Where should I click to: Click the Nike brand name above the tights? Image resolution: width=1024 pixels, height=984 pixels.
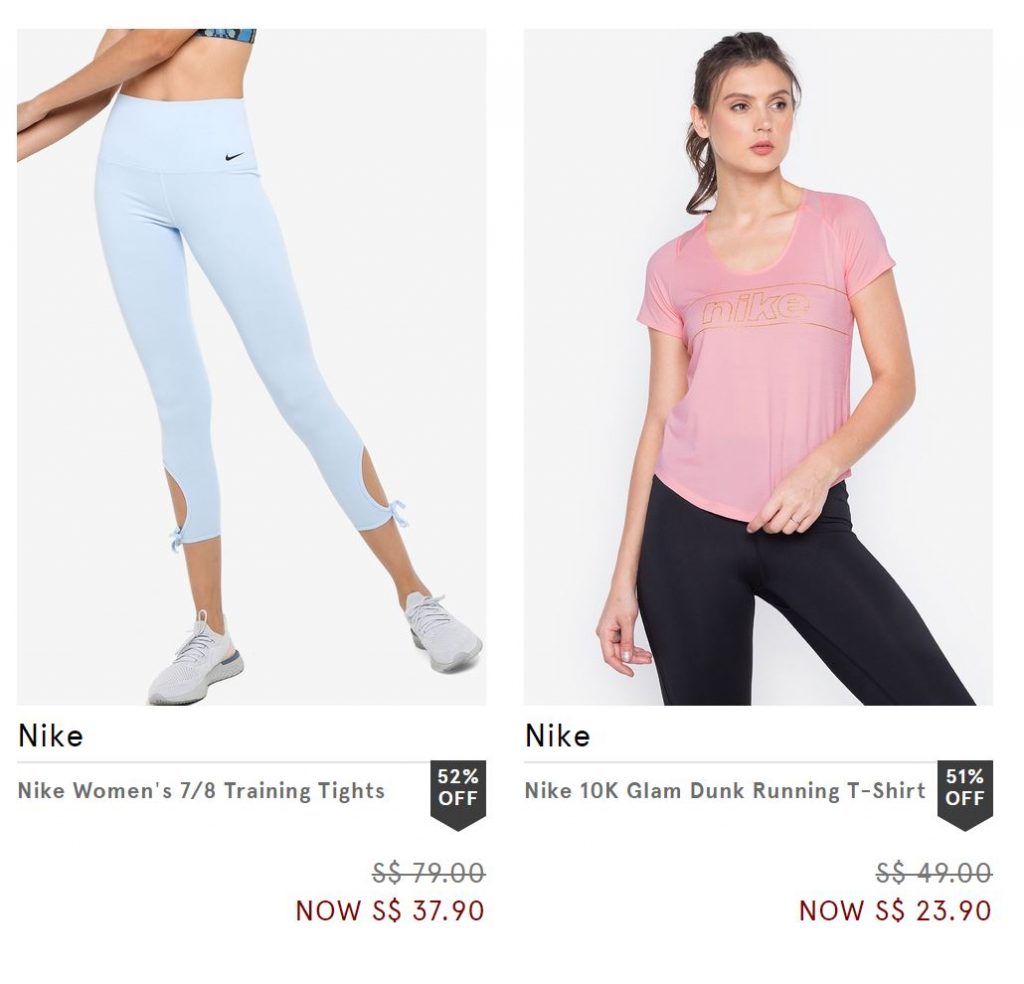coord(50,736)
